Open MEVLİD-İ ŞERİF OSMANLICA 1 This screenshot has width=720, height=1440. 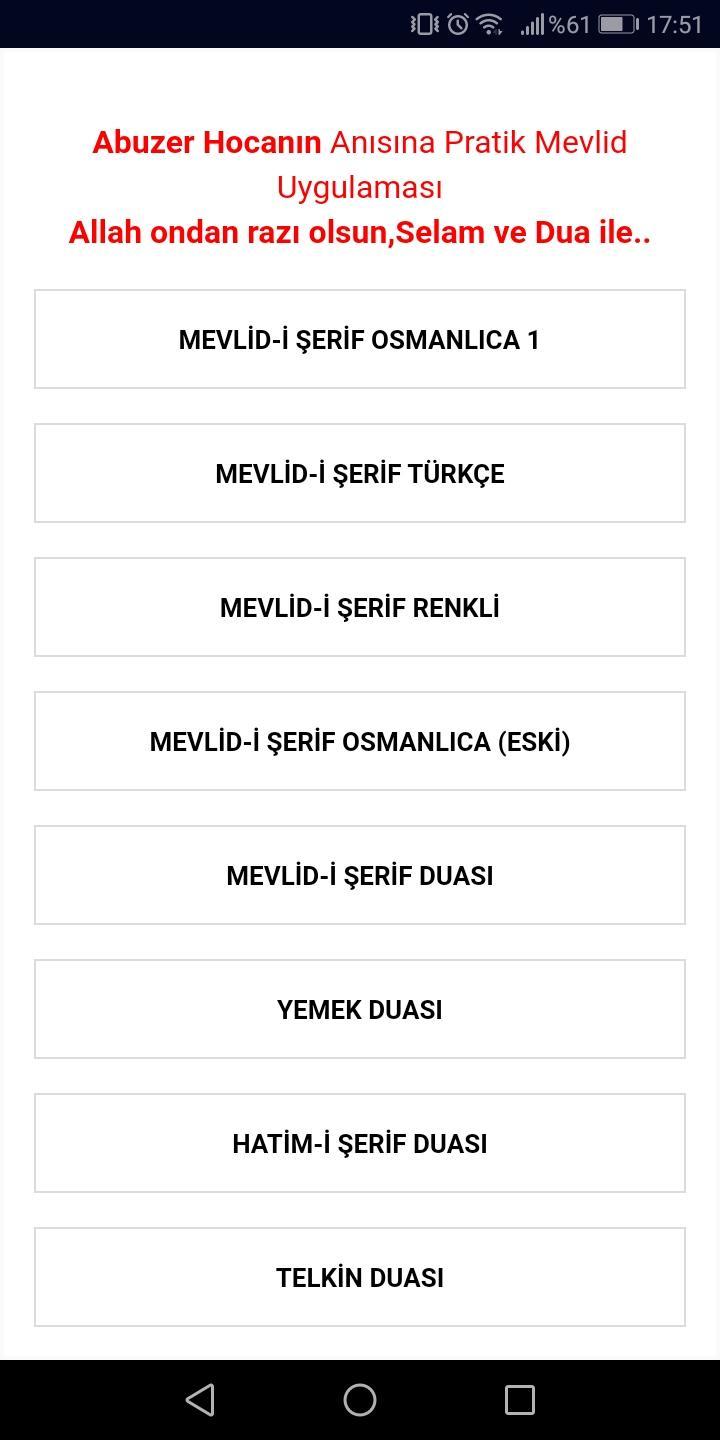coord(360,339)
